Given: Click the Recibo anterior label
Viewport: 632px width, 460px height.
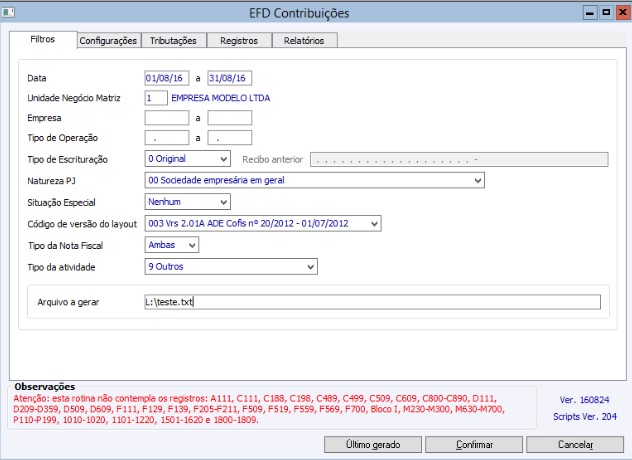Looking at the screenshot, I should tap(272, 160).
